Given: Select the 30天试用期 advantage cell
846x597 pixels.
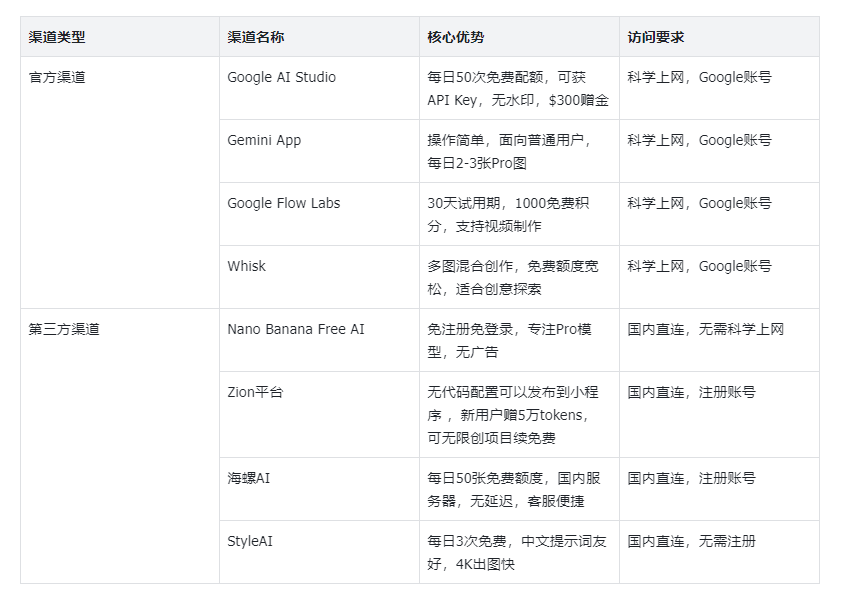Looking at the screenshot, I should [520, 214].
